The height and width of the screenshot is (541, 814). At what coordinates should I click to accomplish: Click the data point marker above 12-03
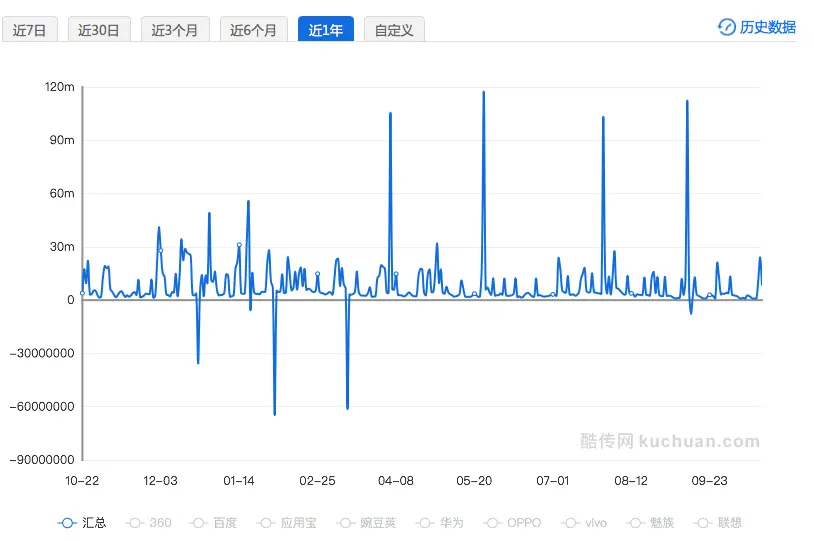[160, 251]
